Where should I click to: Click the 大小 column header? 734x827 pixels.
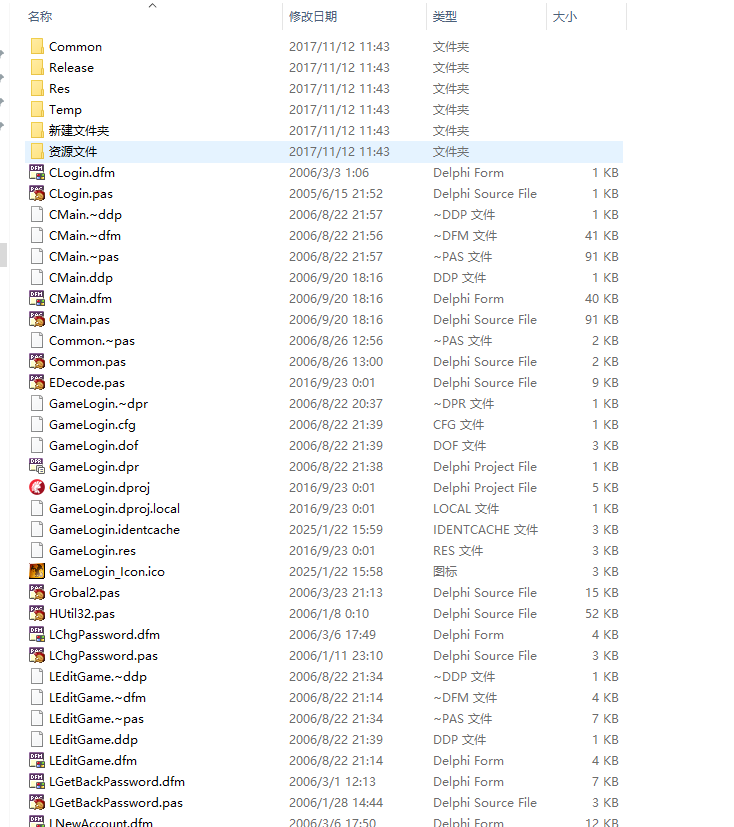coord(564,17)
